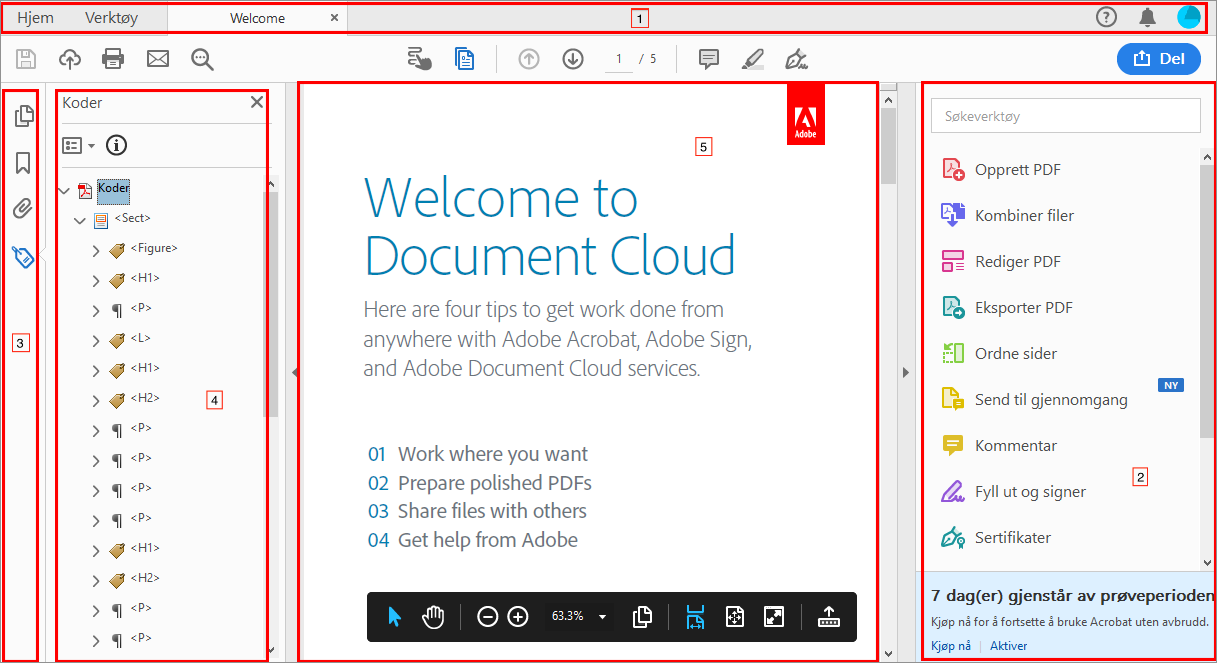Select the highlight text pen tool
This screenshot has width=1217, height=663.
(x=753, y=59)
